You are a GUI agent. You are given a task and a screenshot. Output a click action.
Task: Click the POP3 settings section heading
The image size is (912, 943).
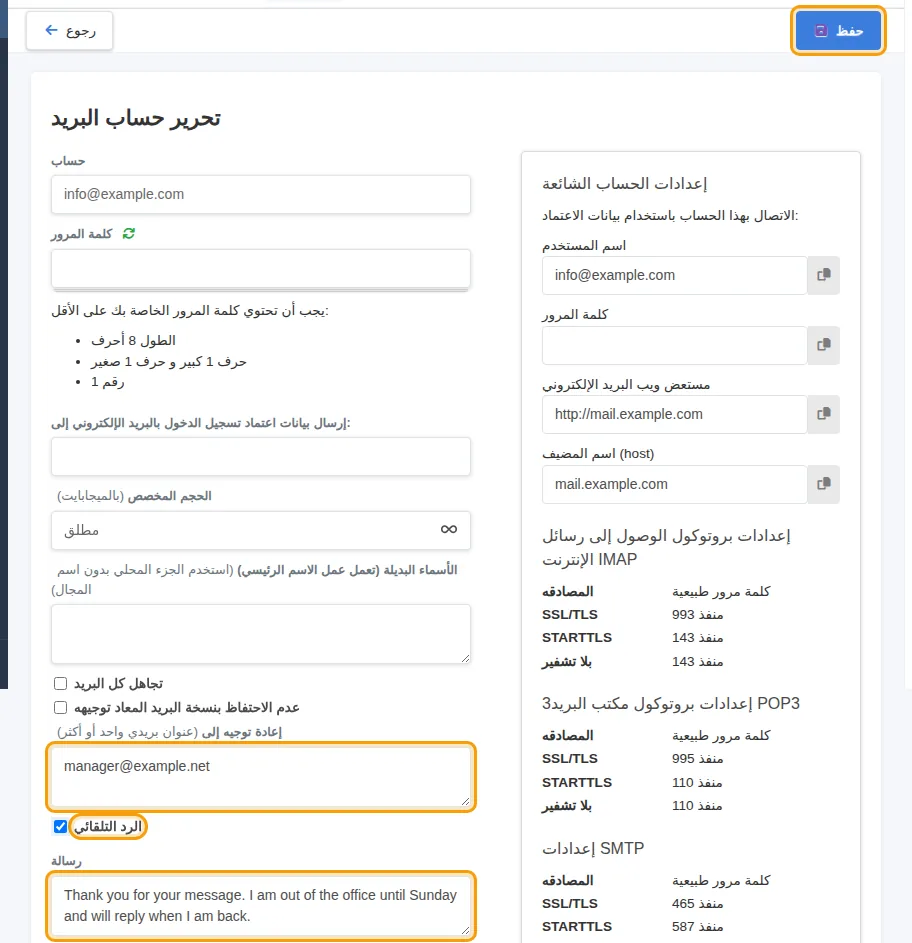coord(671,703)
